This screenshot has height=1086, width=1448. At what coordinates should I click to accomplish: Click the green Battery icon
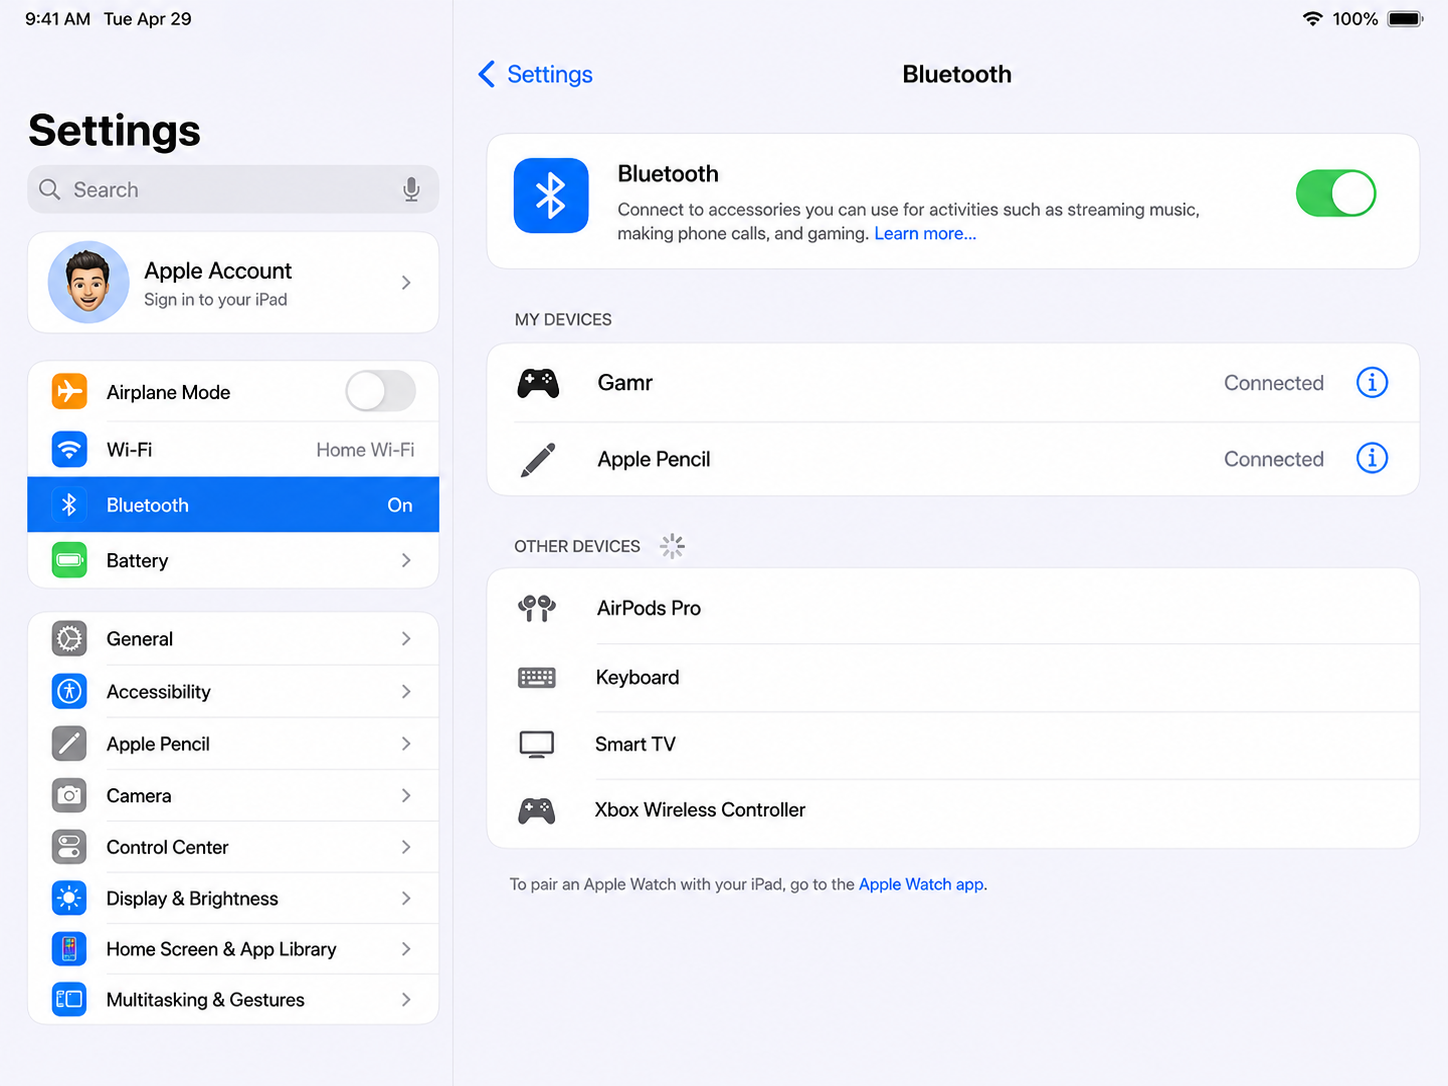click(x=69, y=560)
